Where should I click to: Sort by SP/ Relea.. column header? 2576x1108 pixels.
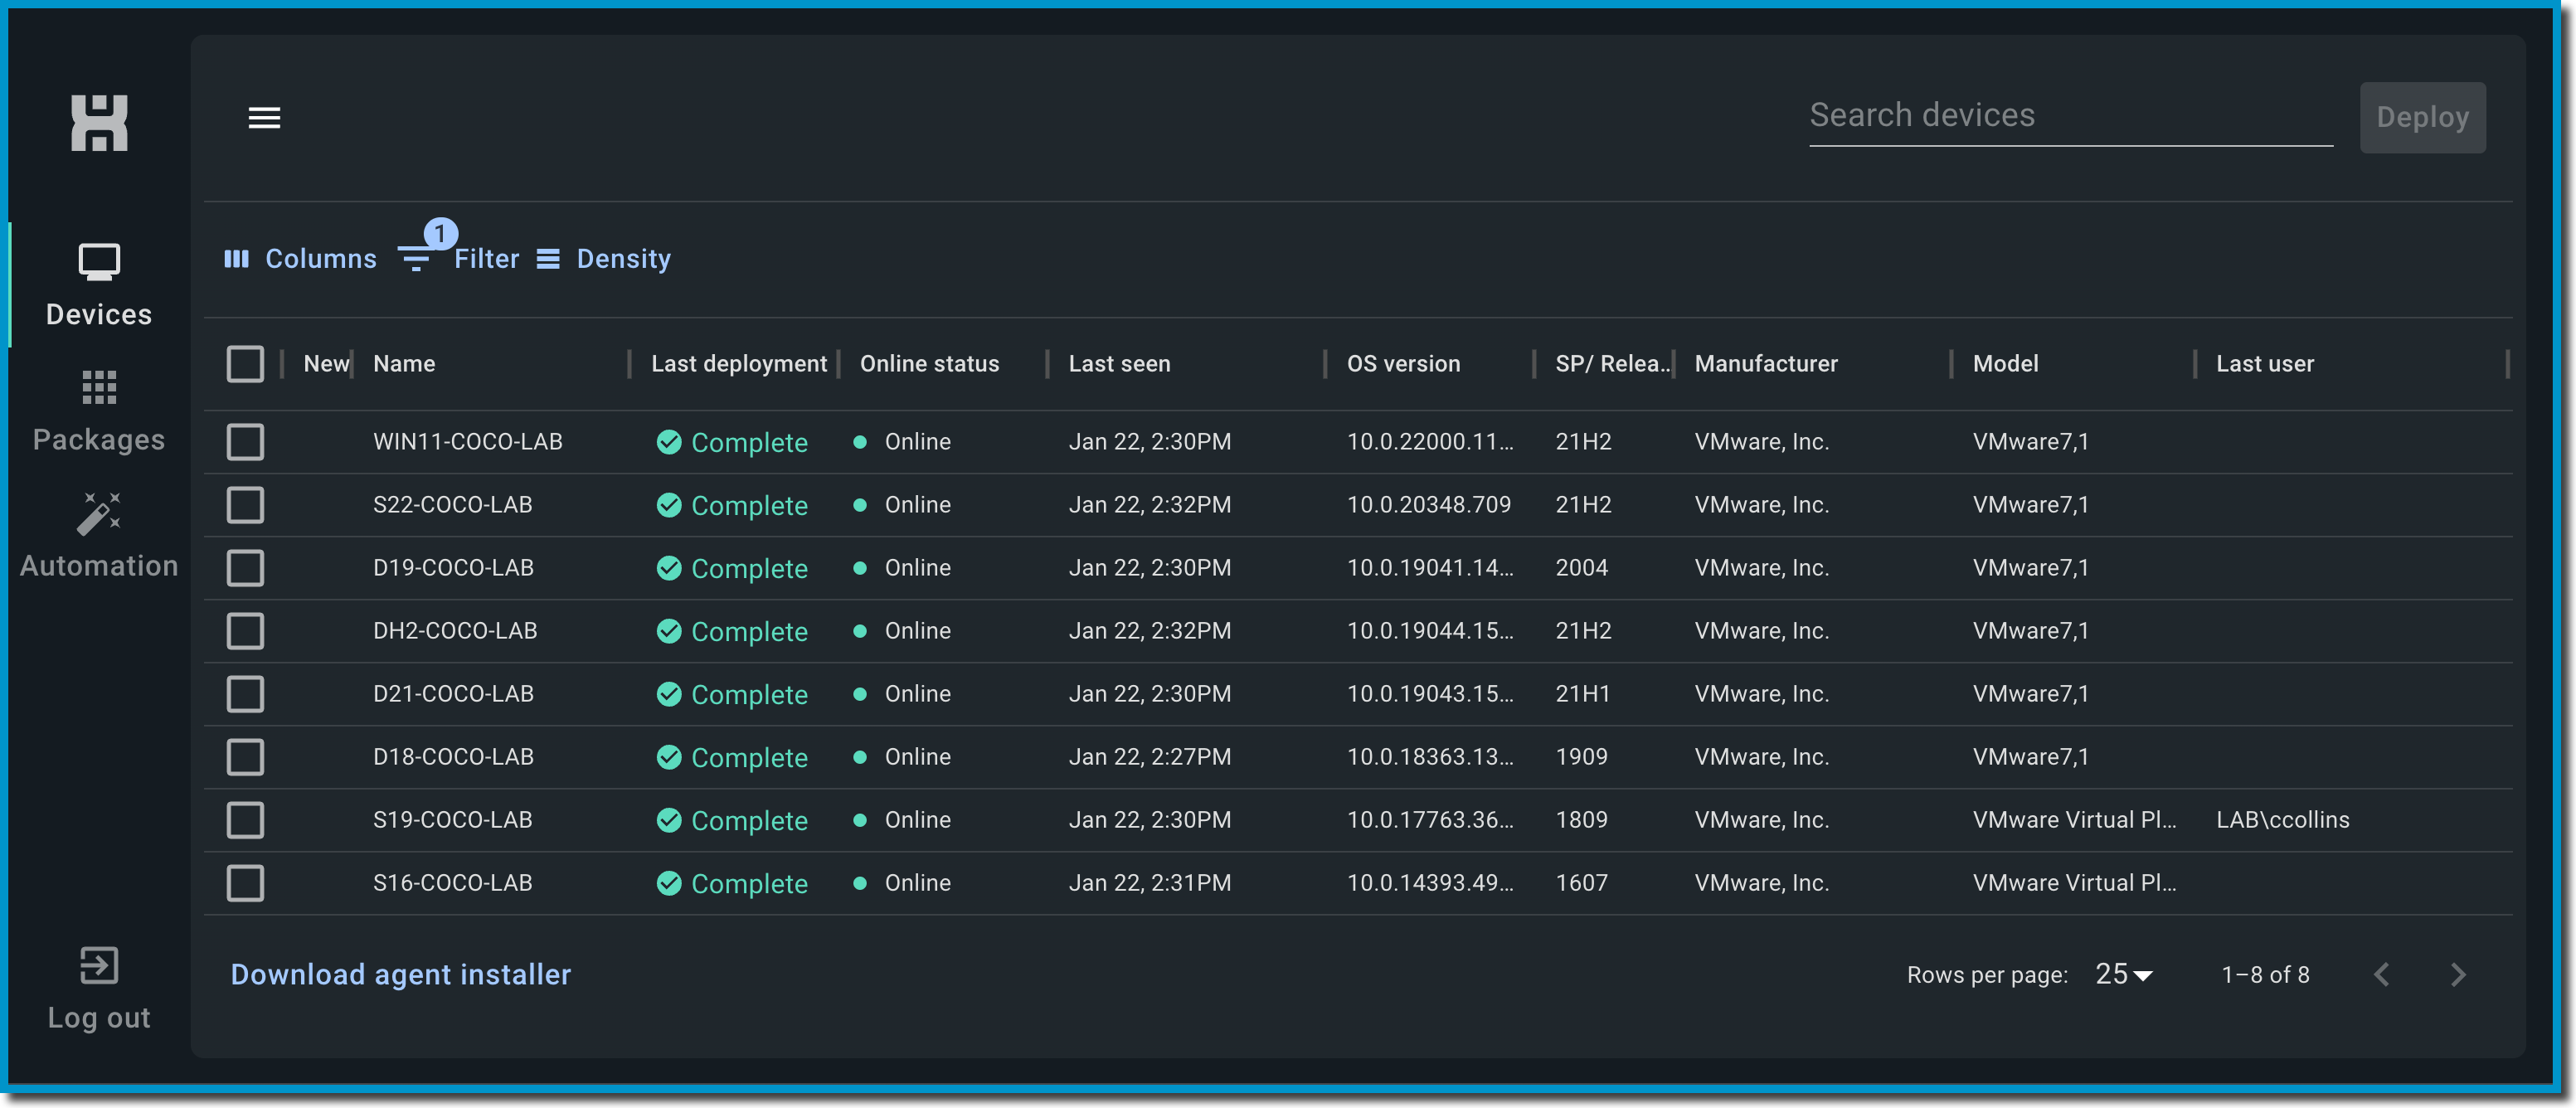1612,364
